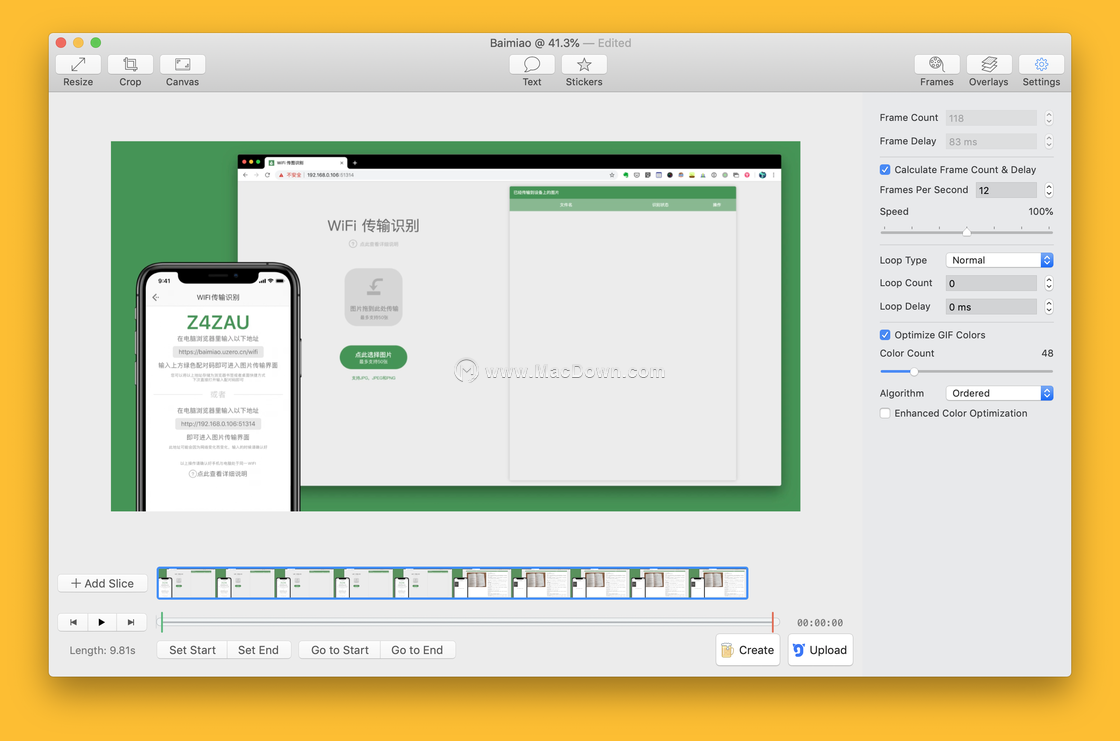Skip to the previous frame
Screen dimensions: 1120x741
(x=73, y=622)
